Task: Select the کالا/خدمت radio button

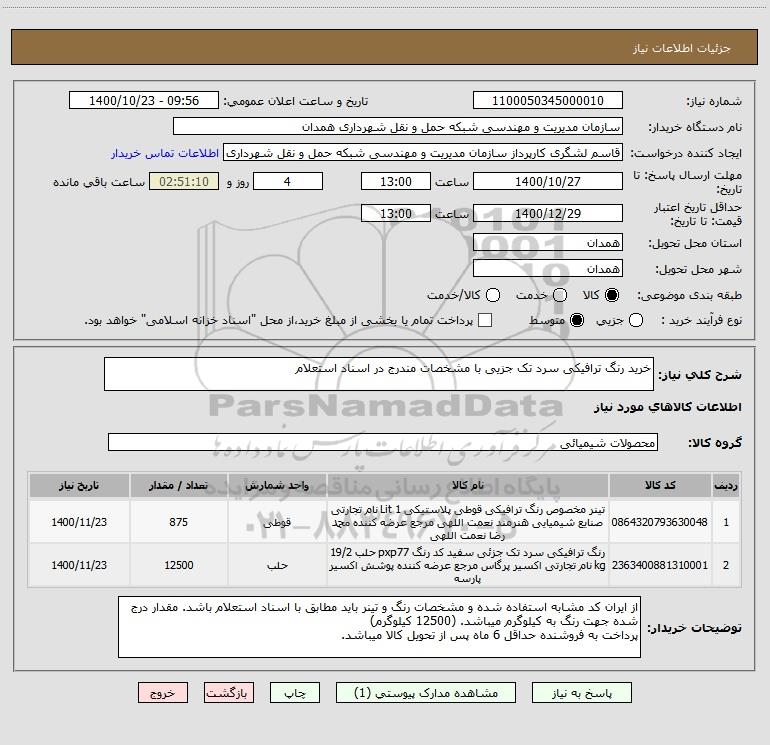Action: pos(493,295)
